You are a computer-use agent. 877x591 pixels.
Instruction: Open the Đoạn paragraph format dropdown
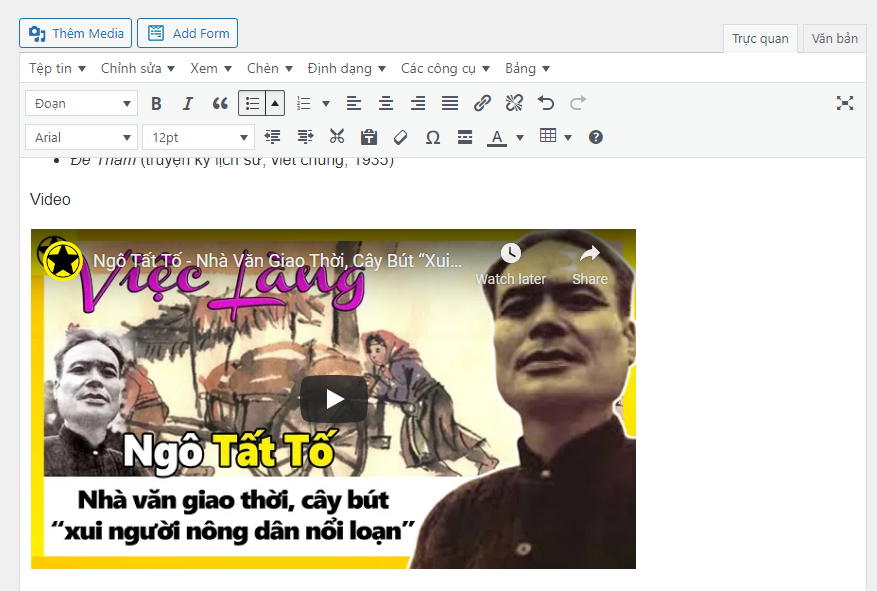[x=81, y=103]
